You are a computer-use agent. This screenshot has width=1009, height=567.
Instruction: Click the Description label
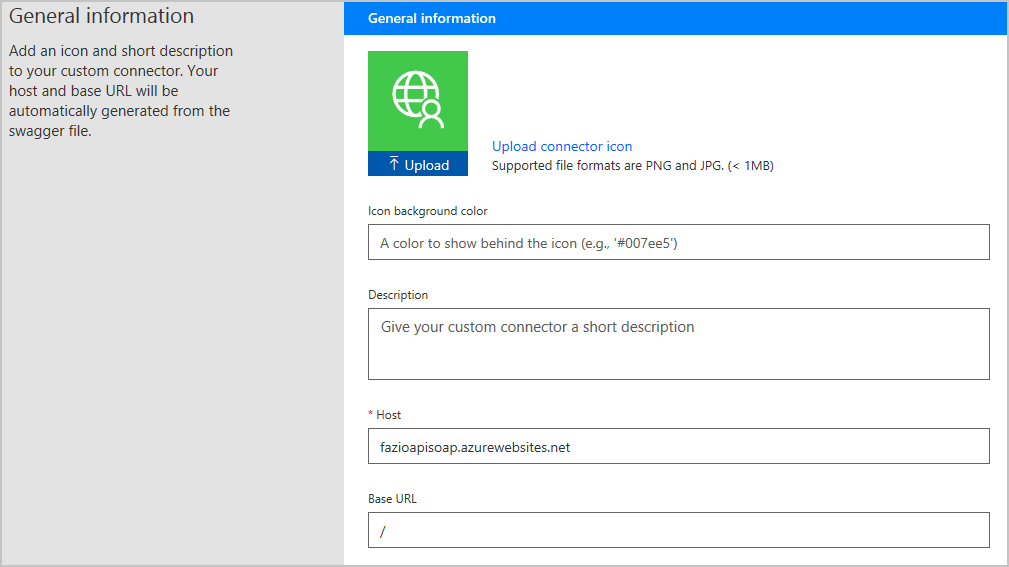(x=398, y=295)
